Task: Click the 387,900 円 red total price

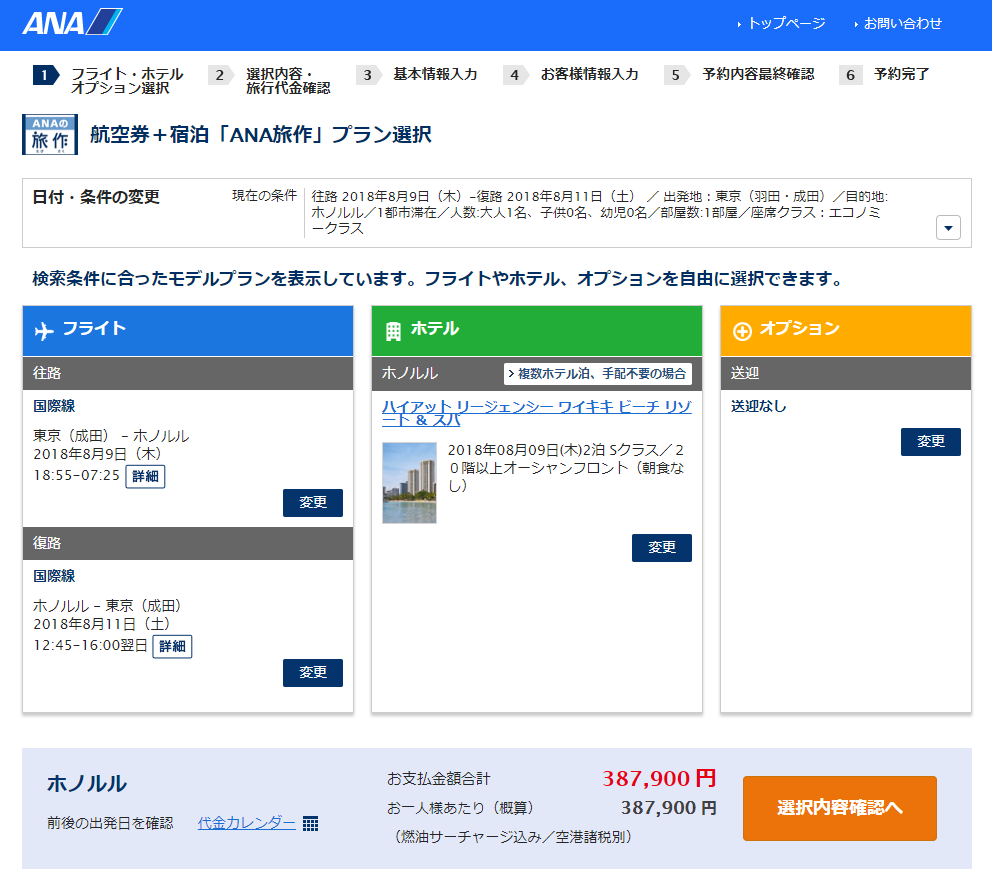Action: coord(659,778)
